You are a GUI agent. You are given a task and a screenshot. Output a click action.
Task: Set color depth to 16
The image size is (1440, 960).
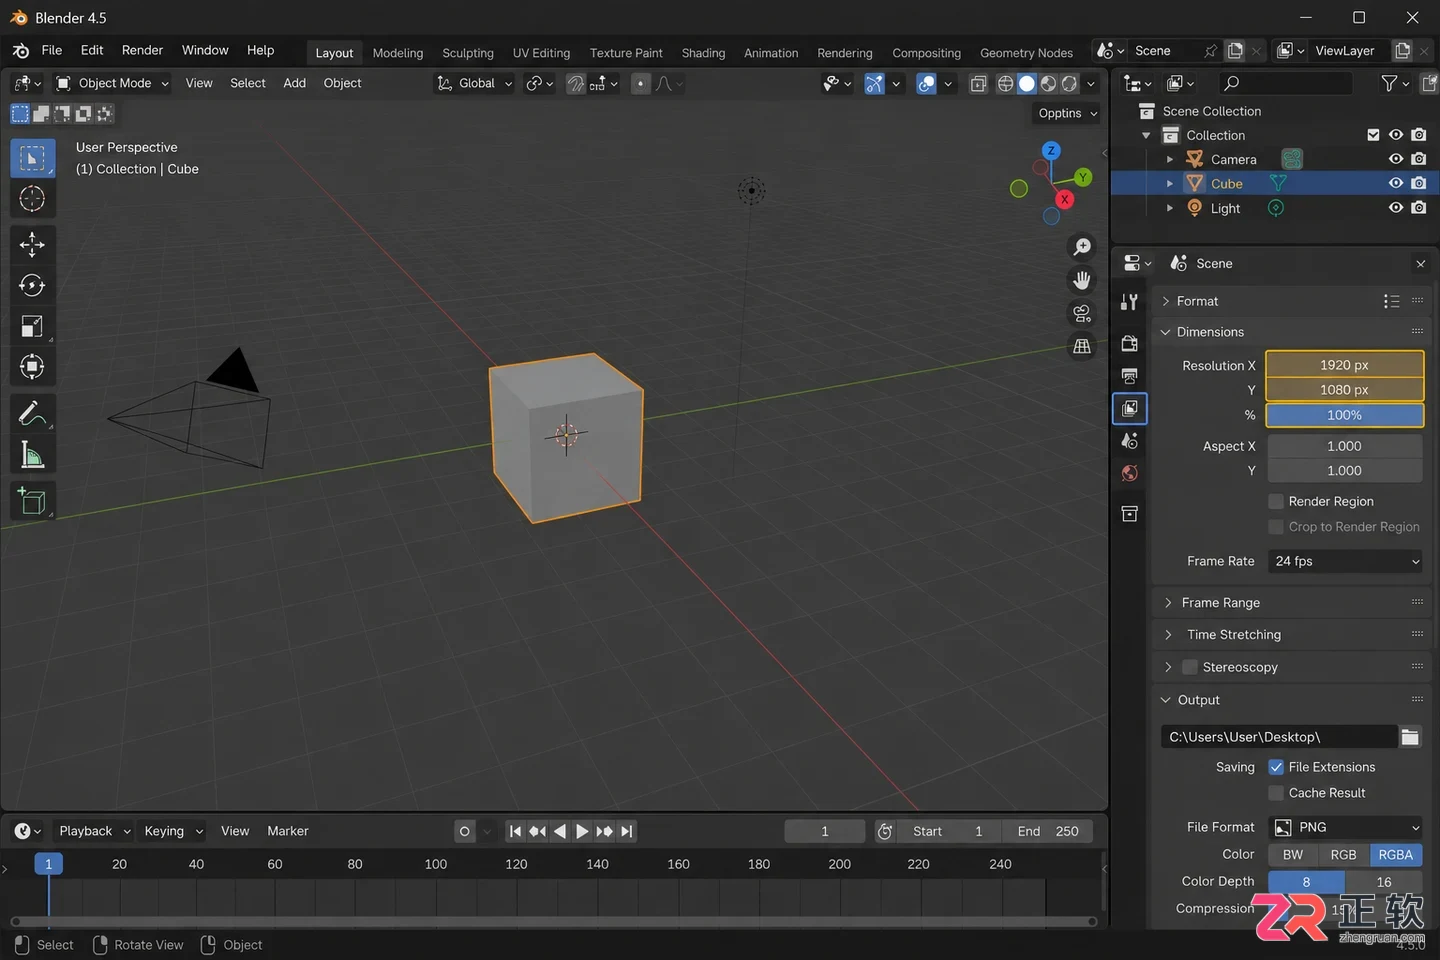click(1384, 882)
